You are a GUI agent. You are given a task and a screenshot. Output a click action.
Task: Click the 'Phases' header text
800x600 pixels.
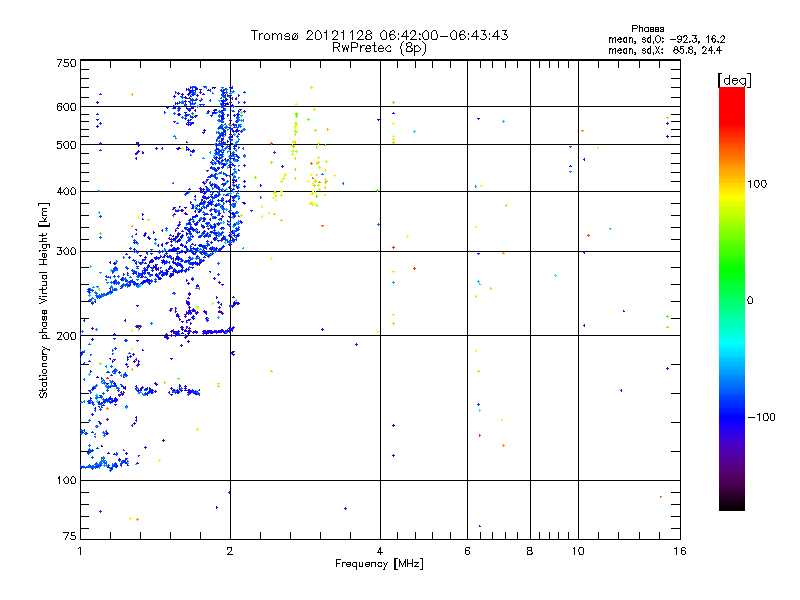[x=647, y=29]
